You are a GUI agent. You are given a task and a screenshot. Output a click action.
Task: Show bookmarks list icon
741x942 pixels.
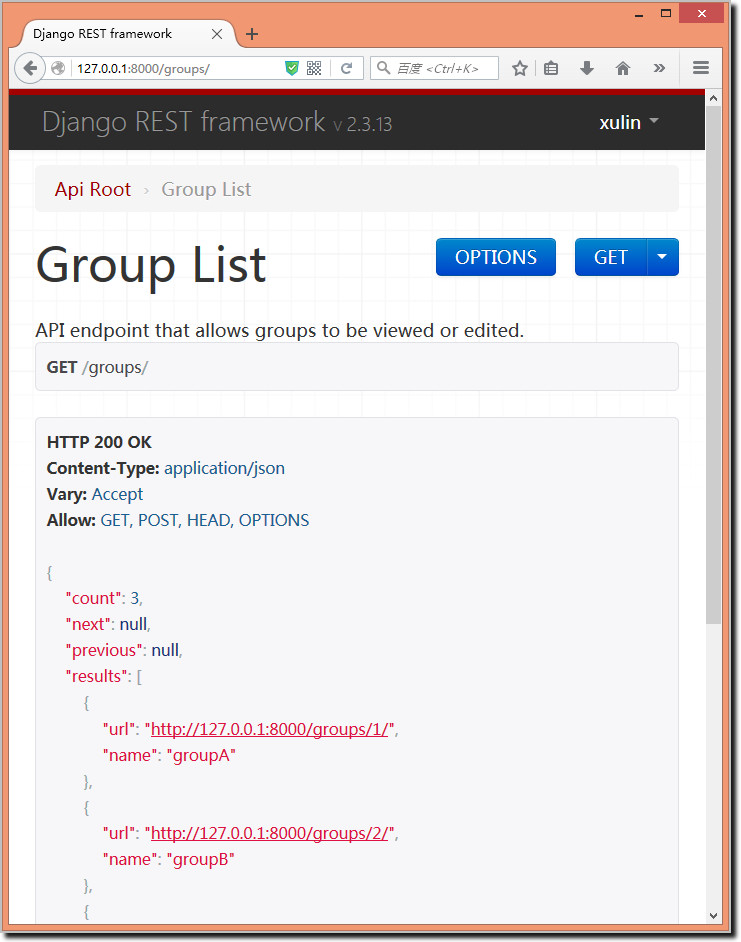[551, 68]
